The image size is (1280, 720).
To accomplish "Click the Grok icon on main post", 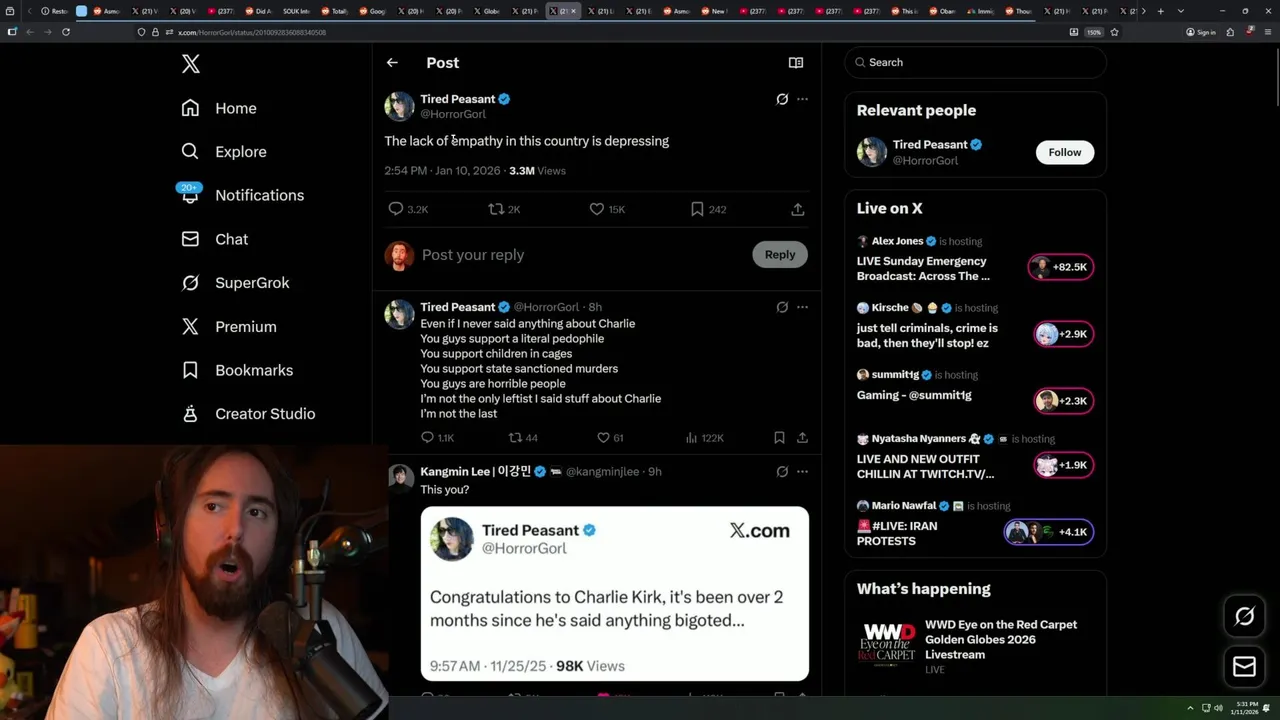I will (x=782, y=99).
